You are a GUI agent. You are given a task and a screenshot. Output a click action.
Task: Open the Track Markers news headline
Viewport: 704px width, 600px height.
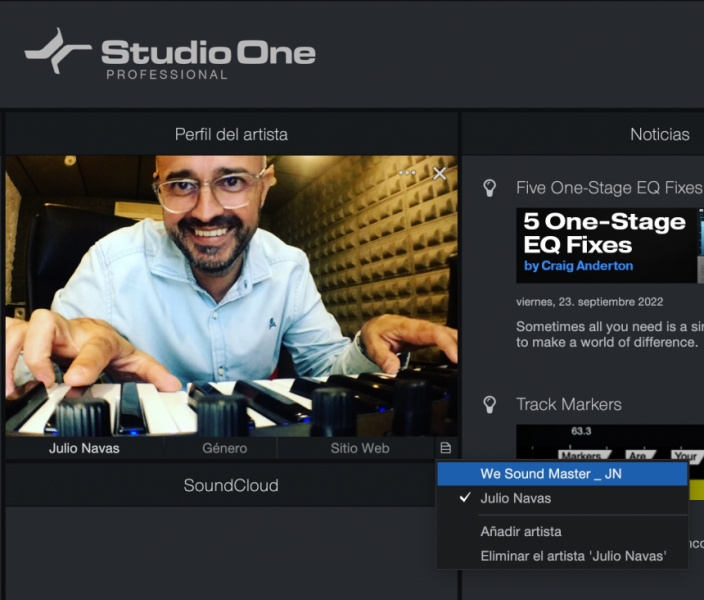pos(569,404)
